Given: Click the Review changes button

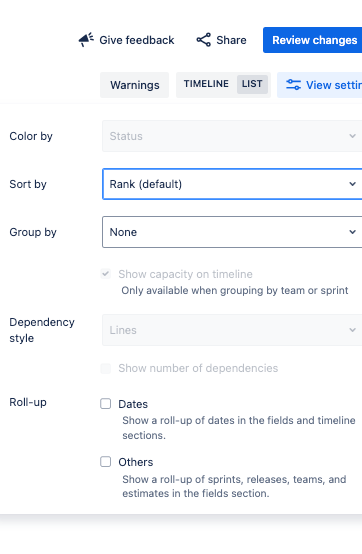Looking at the screenshot, I should [x=313, y=40].
